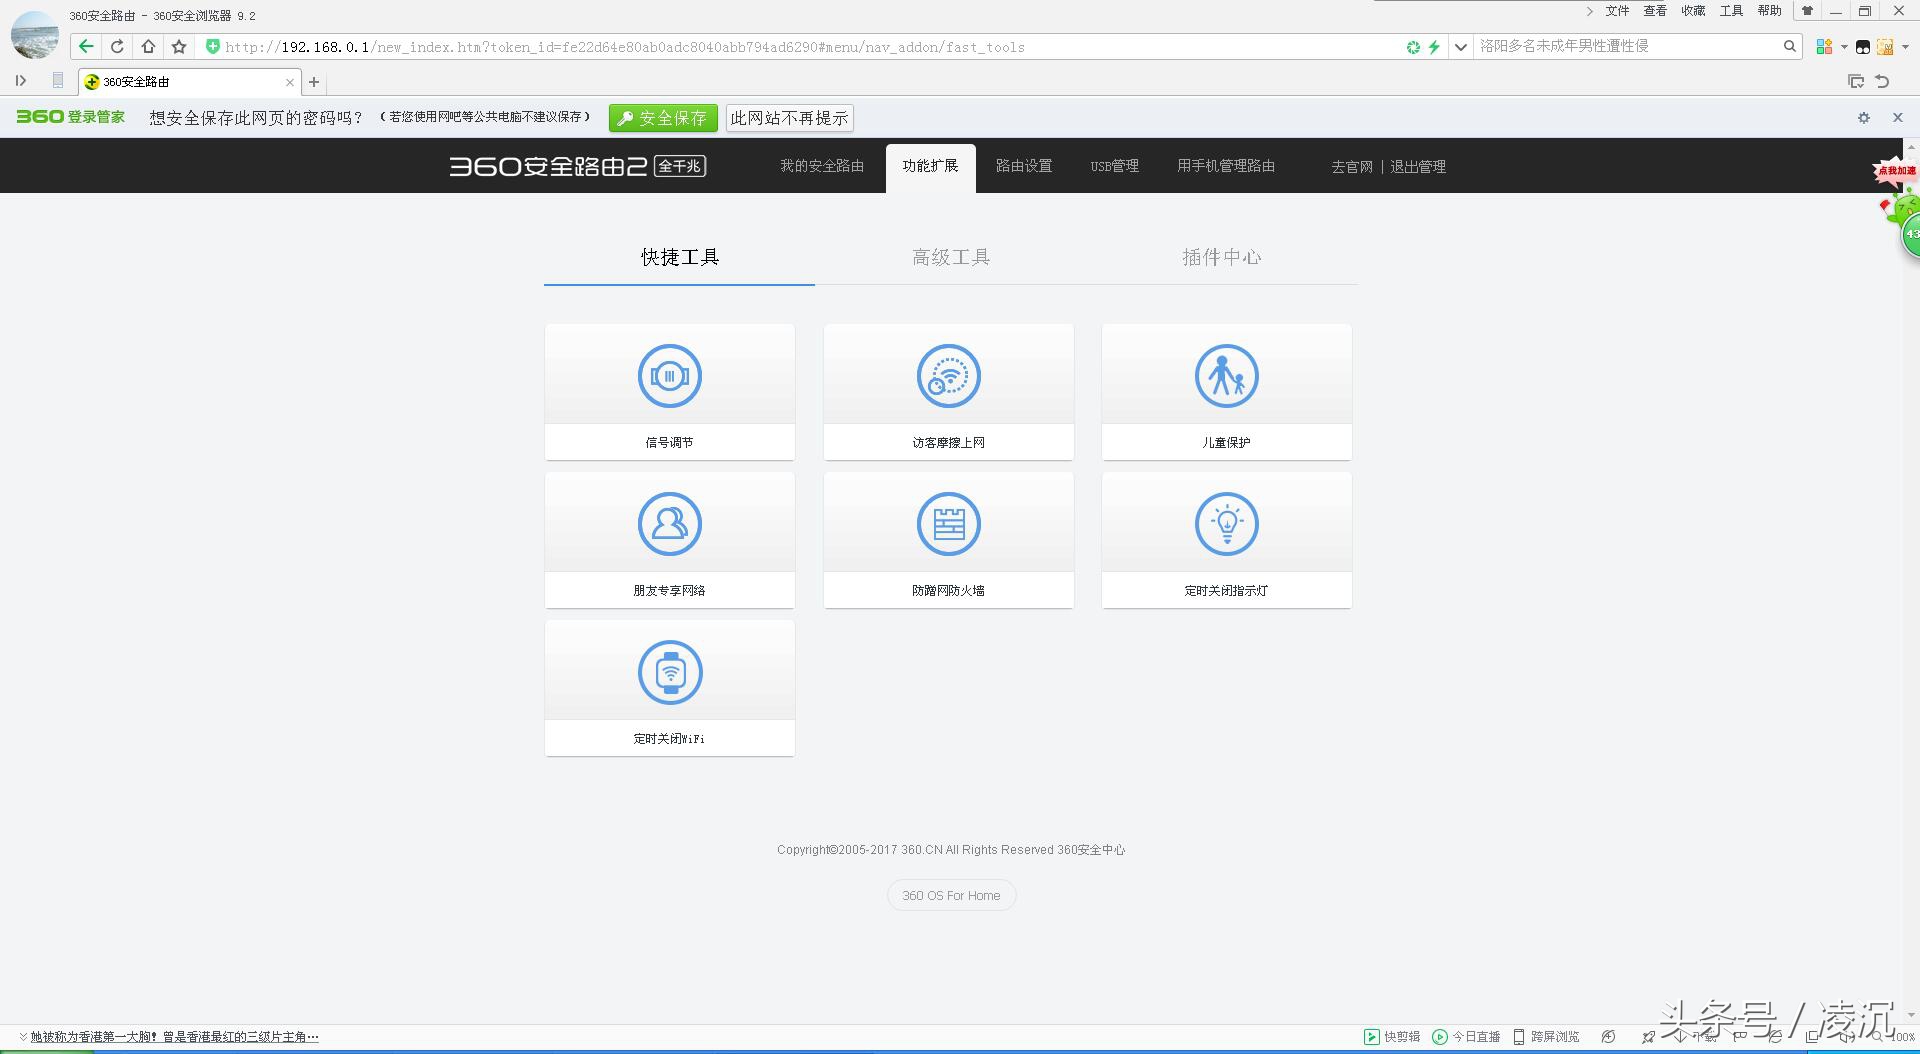Click the browser home page icon

pyautogui.click(x=148, y=46)
